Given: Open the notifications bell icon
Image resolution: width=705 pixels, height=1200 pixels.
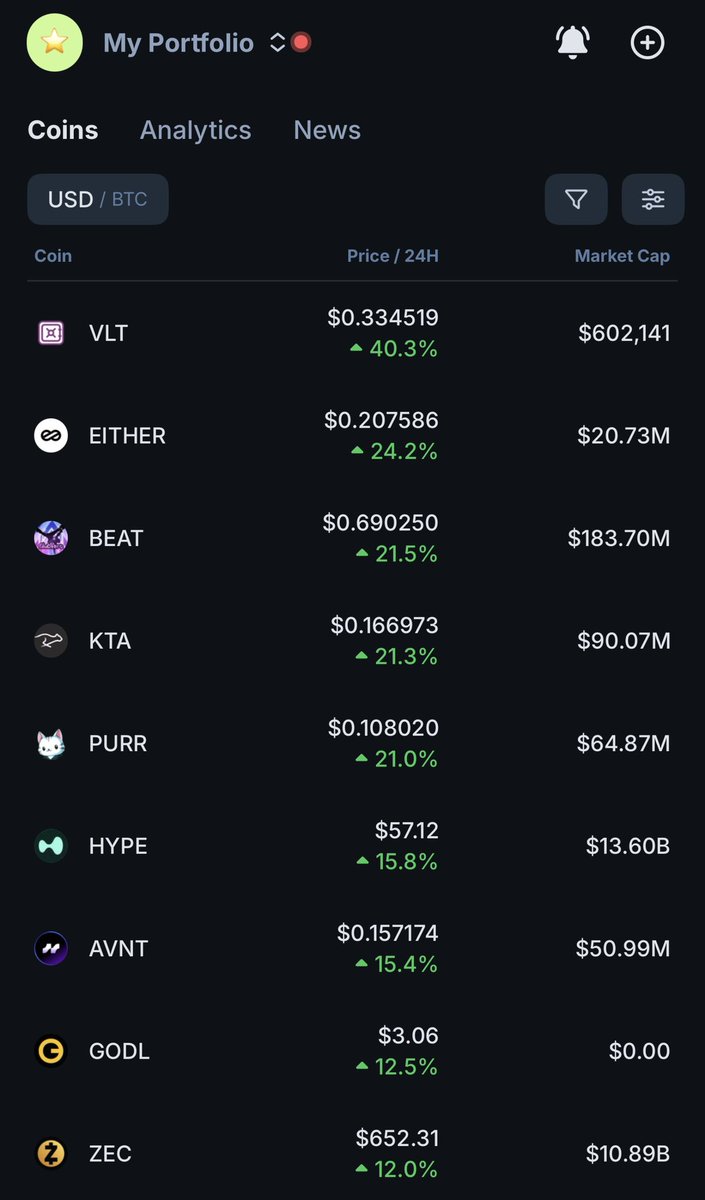Looking at the screenshot, I should (x=572, y=43).
